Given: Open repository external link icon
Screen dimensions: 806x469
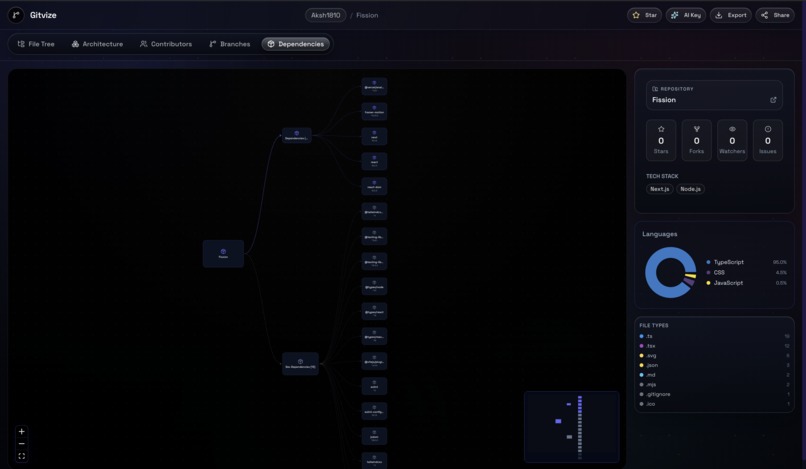Looking at the screenshot, I should (x=773, y=100).
